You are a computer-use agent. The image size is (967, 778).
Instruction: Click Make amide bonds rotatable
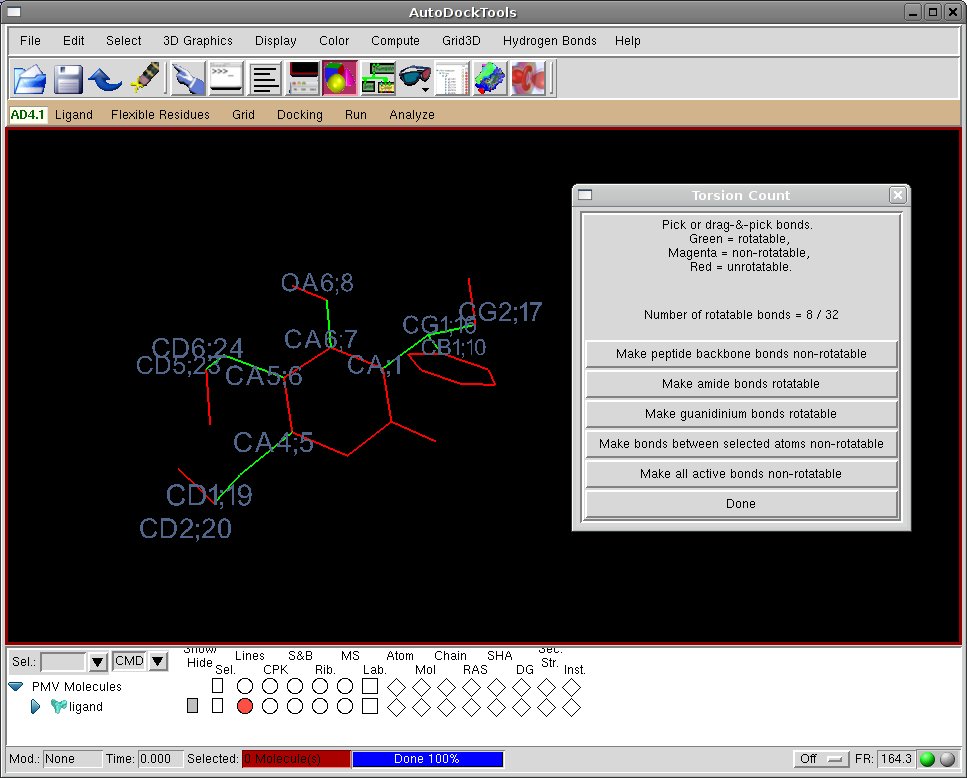pos(741,383)
